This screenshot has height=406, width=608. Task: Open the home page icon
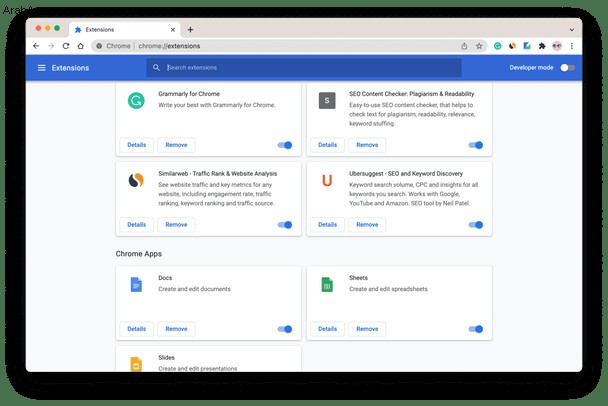(80, 46)
